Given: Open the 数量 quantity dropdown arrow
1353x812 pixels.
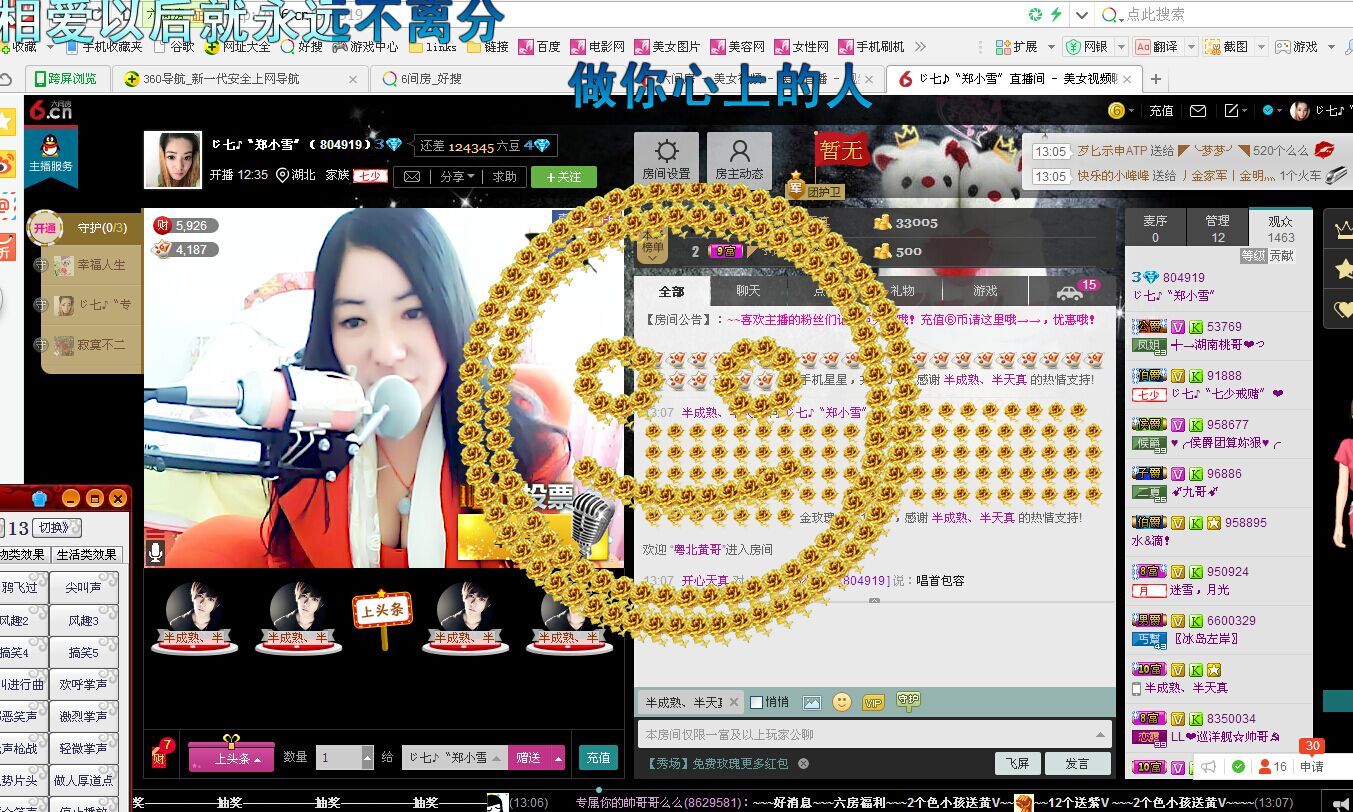Looking at the screenshot, I should pos(367,758).
